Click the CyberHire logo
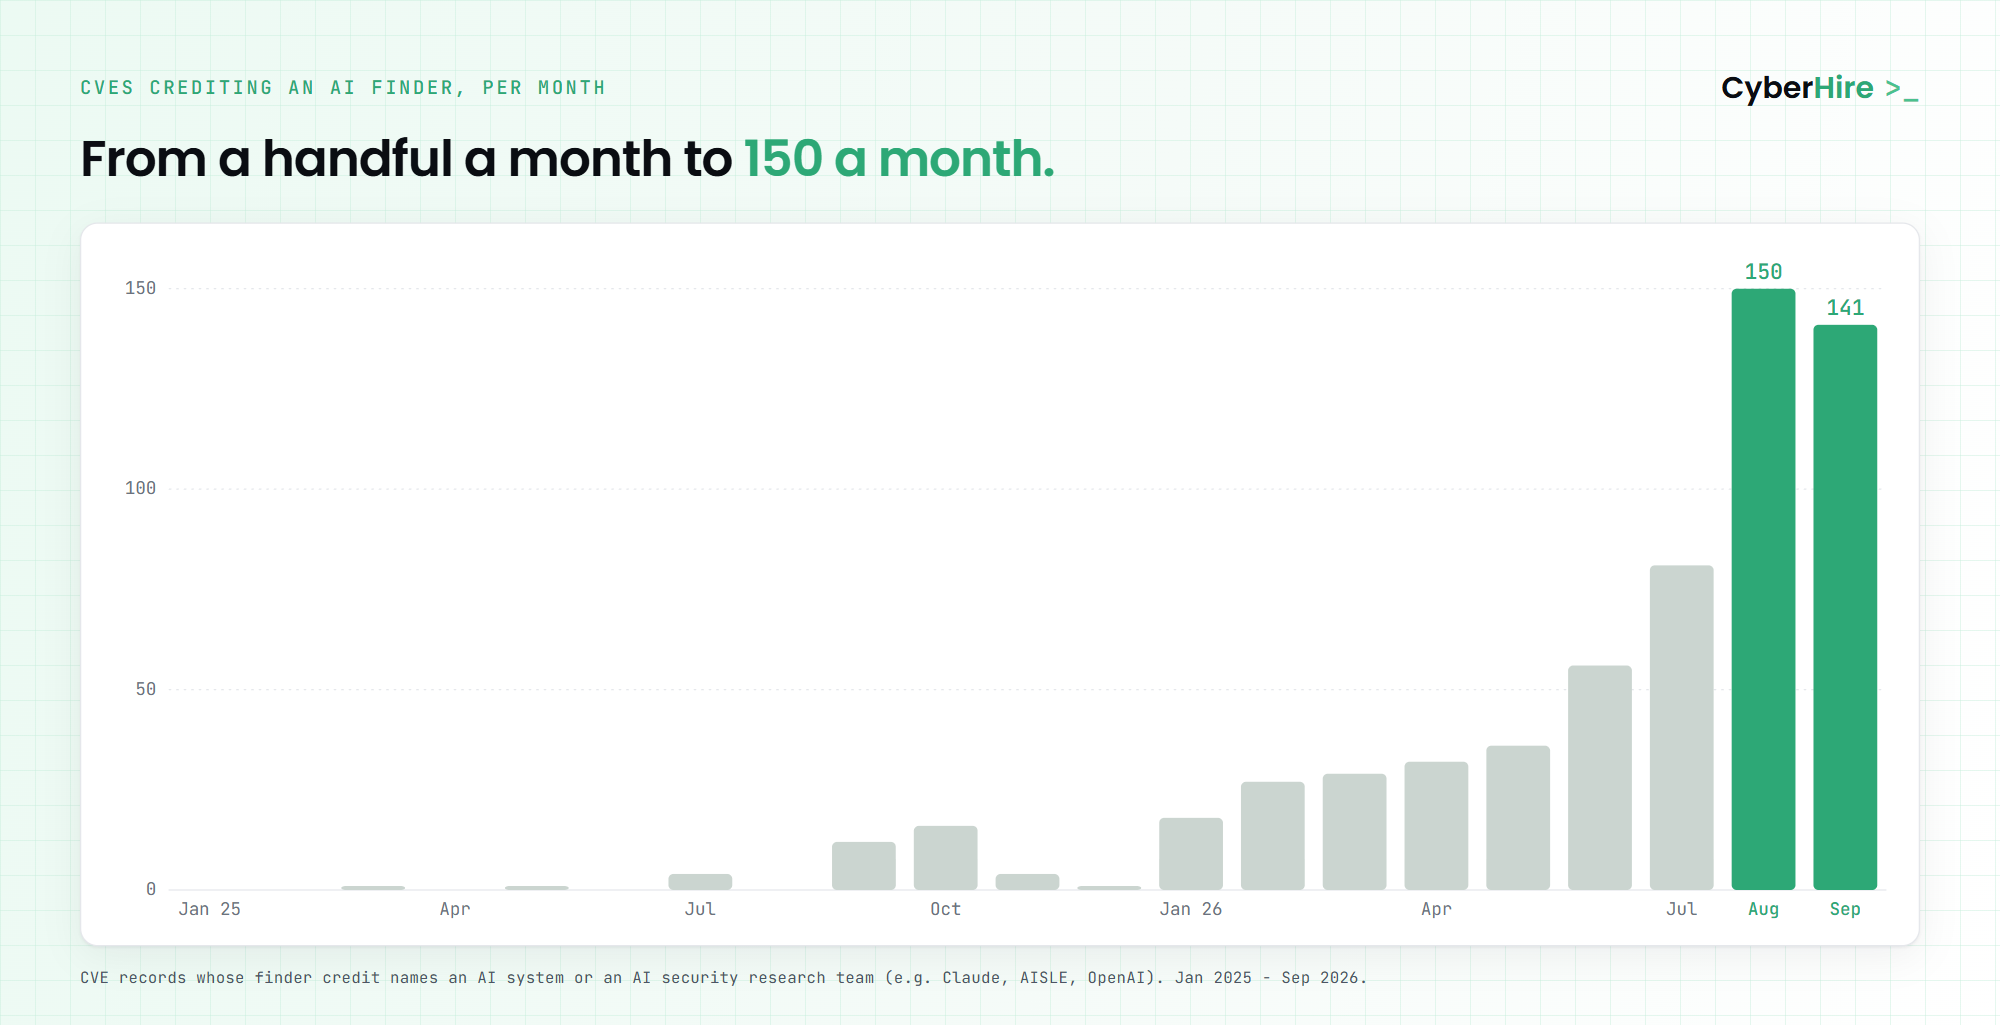The width and height of the screenshot is (2000, 1025). [1819, 88]
